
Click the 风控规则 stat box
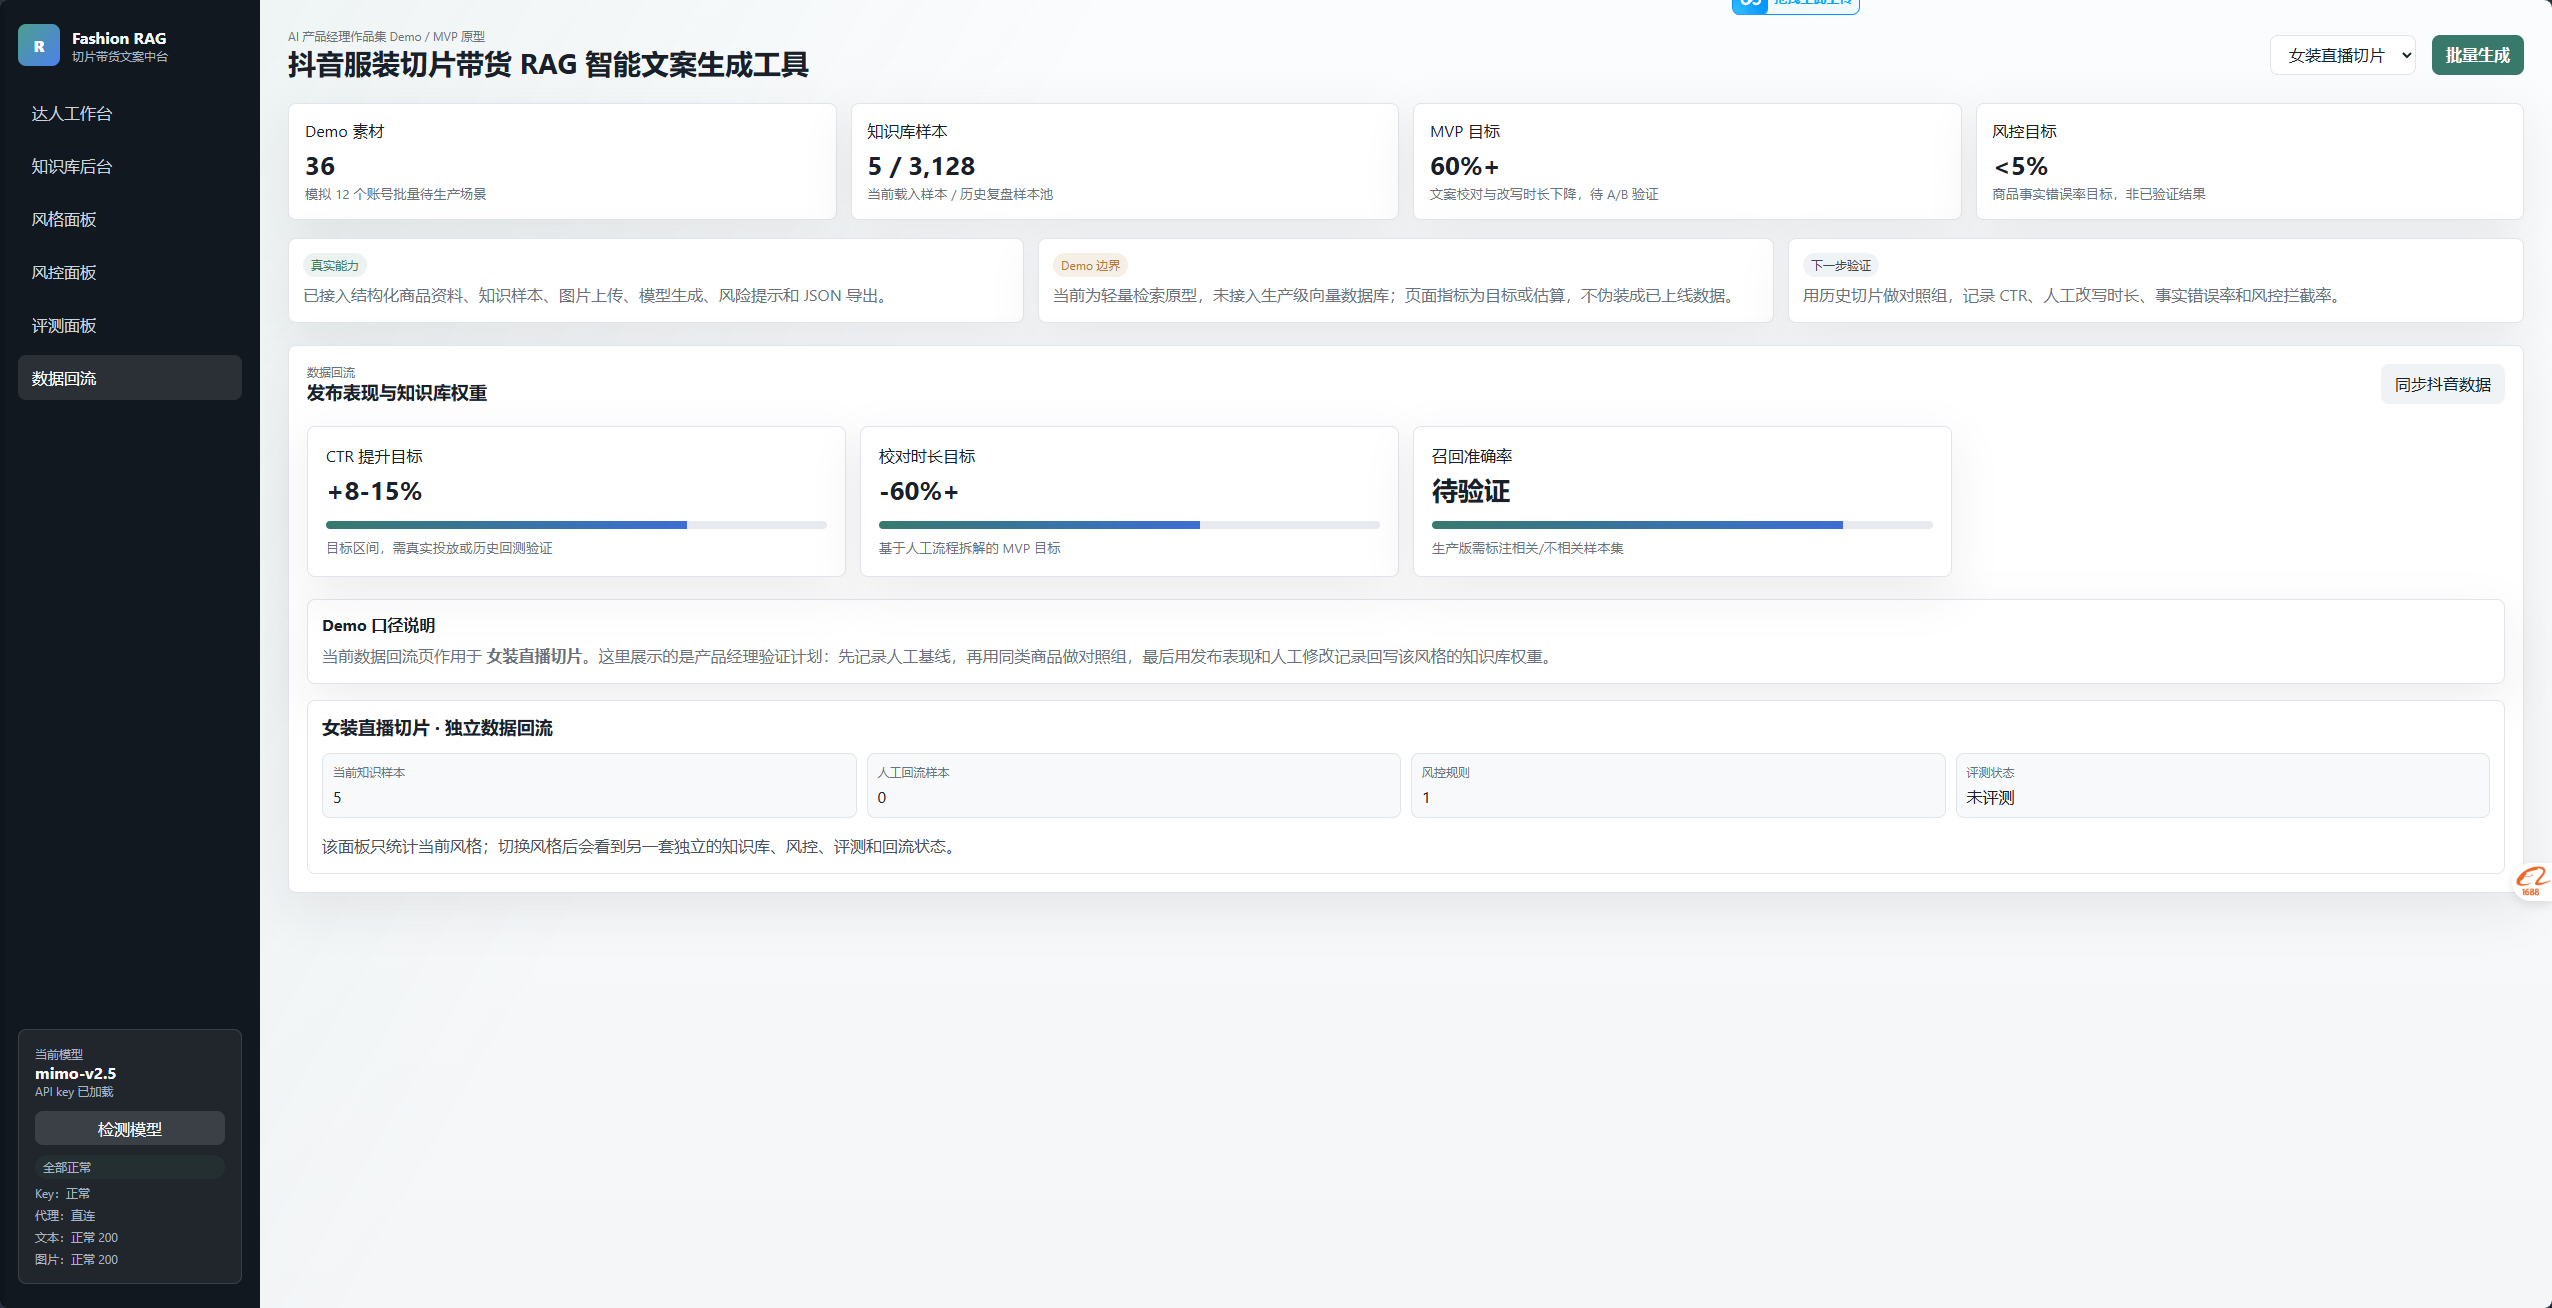[x=1678, y=785]
